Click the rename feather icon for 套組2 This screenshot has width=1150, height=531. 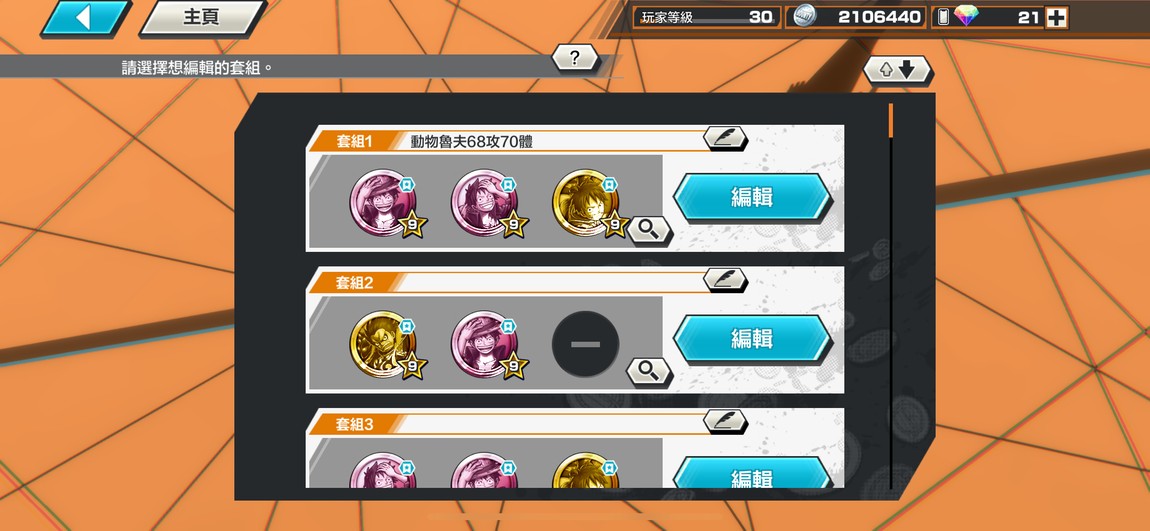725,279
